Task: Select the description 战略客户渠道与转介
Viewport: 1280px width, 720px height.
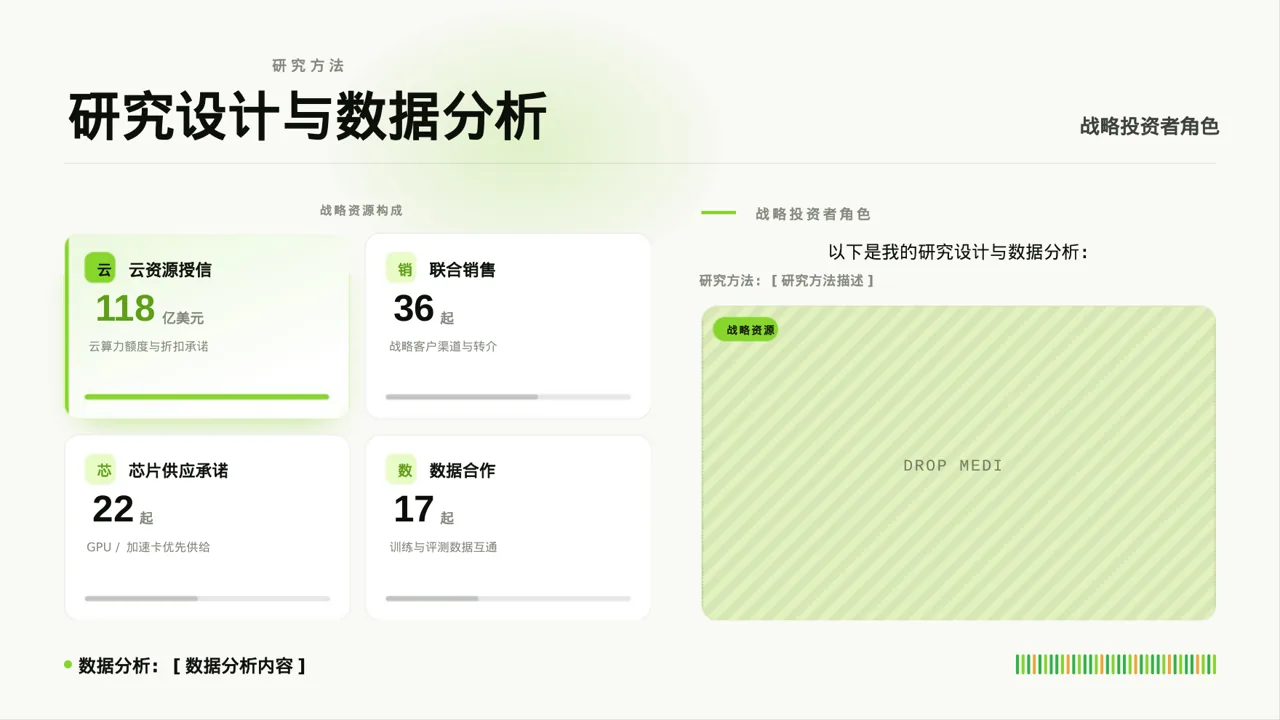Action: (443, 346)
